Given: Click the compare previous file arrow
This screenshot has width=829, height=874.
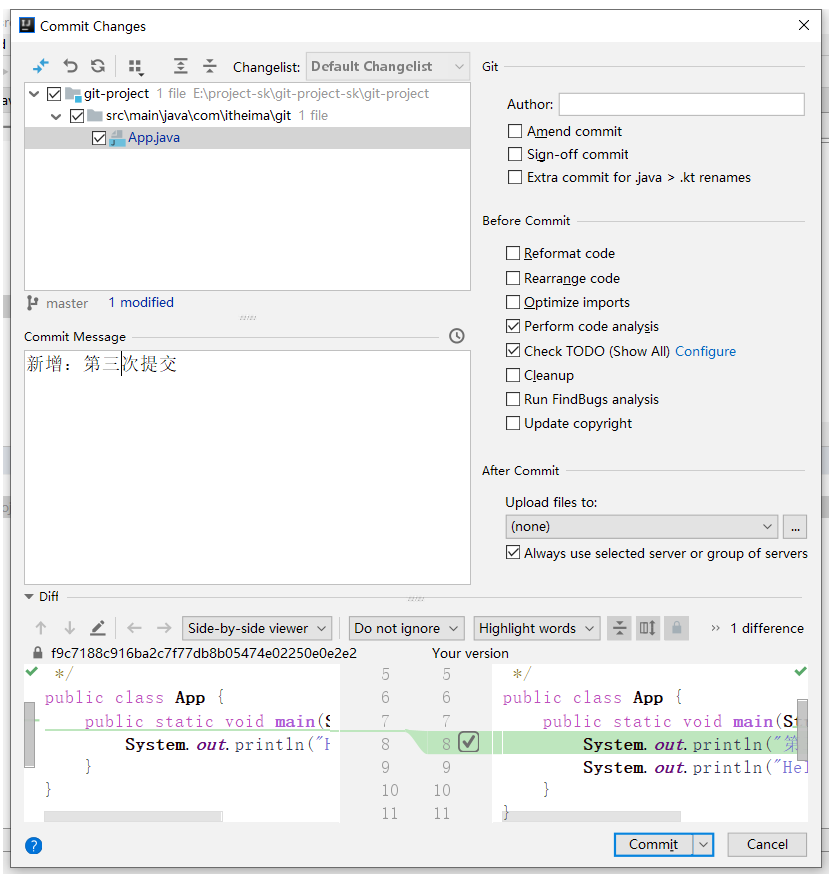Looking at the screenshot, I should (x=134, y=628).
